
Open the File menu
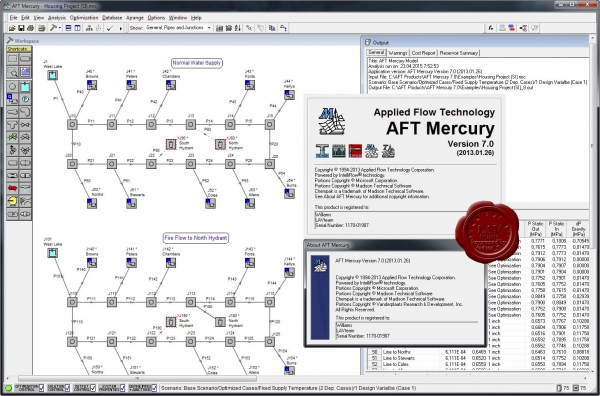[x=13, y=18]
